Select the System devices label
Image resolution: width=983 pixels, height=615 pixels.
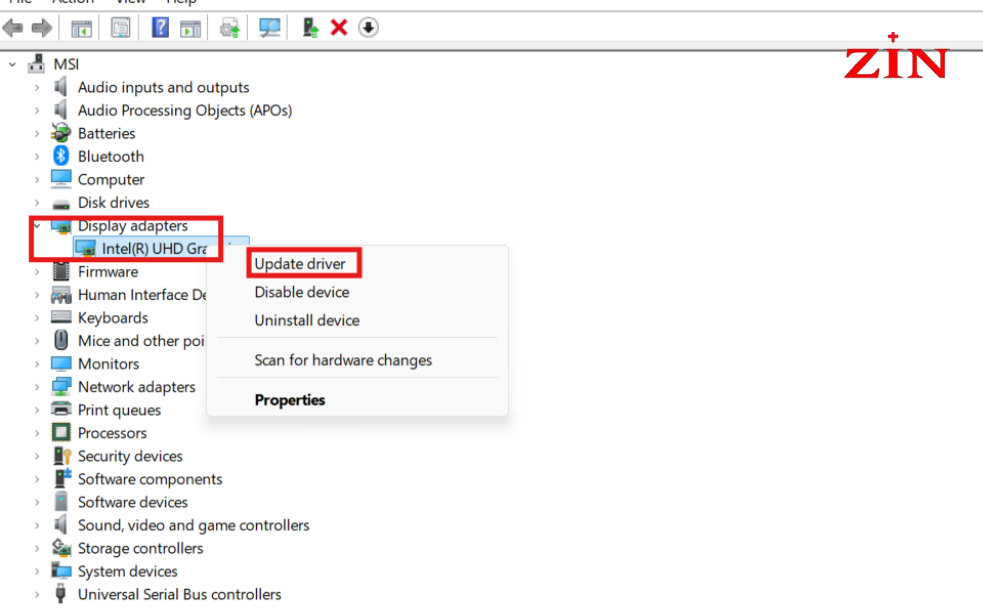click(x=127, y=572)
